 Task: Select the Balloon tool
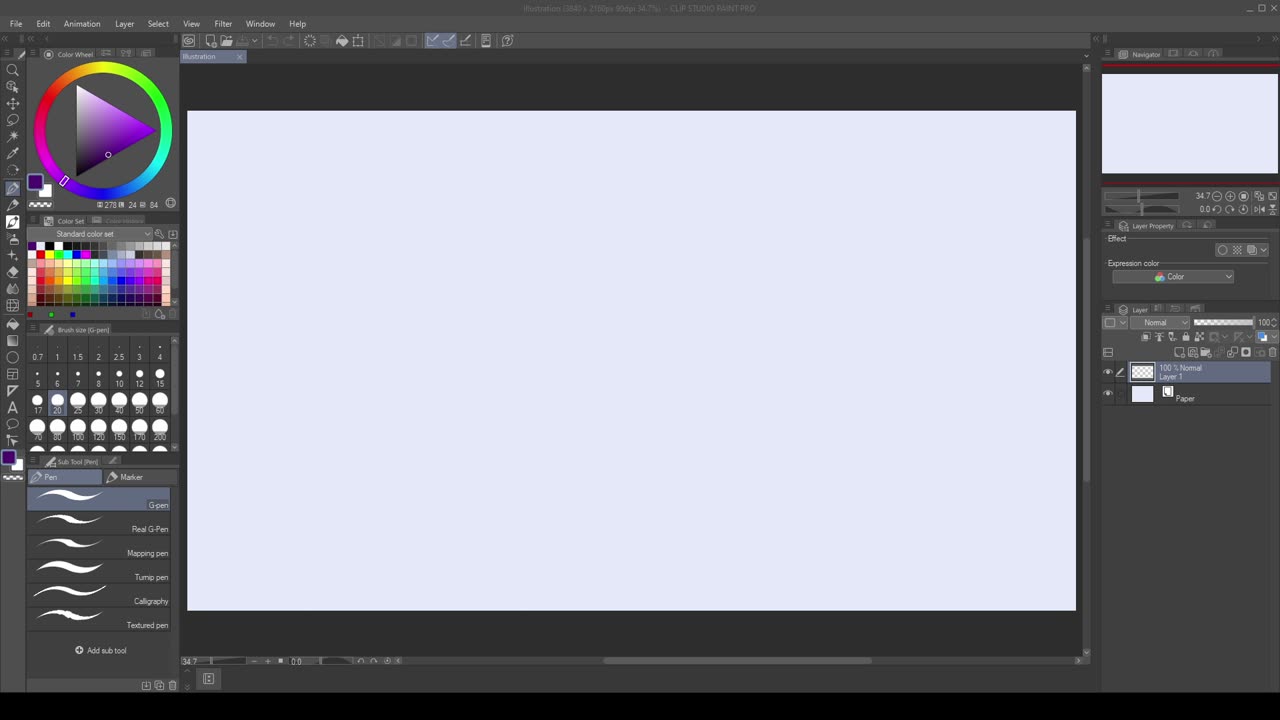(x=13, y=424)
